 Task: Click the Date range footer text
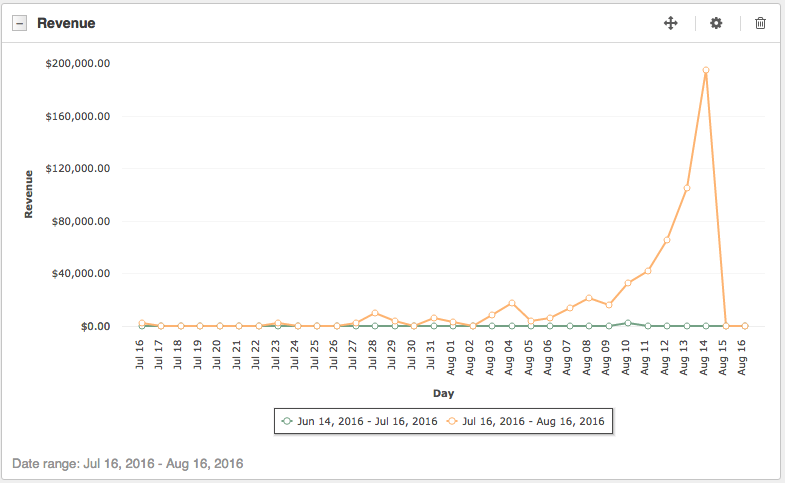pos(128,463)
